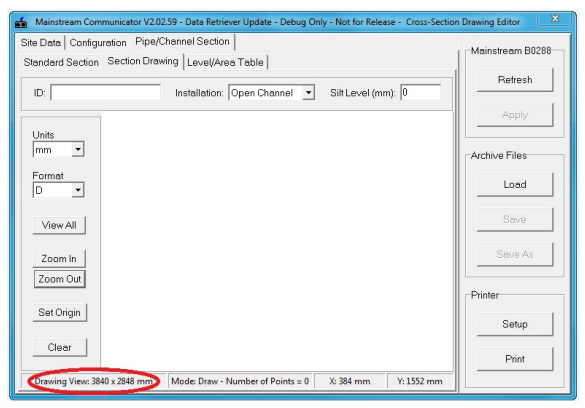Go to the Level/Area Table tab

pyautogui.click(x=225, y=62)
